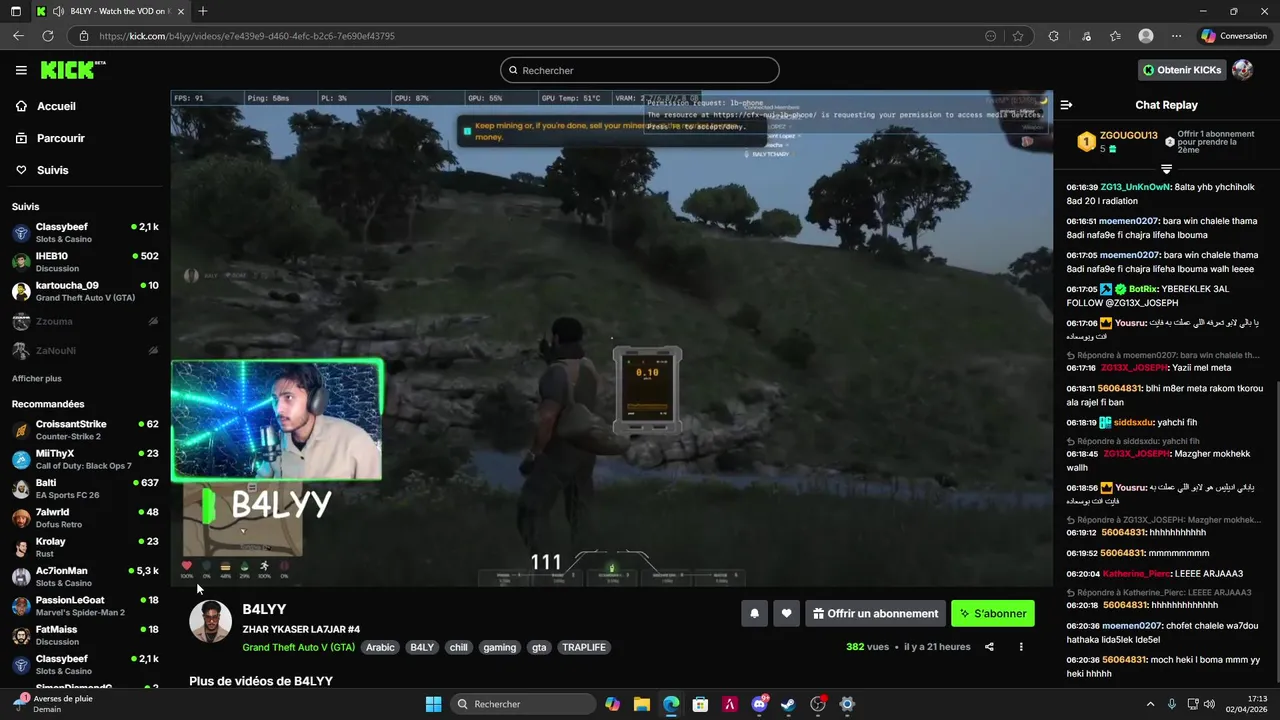Add page to favorites with star icon

point(1018,36)
